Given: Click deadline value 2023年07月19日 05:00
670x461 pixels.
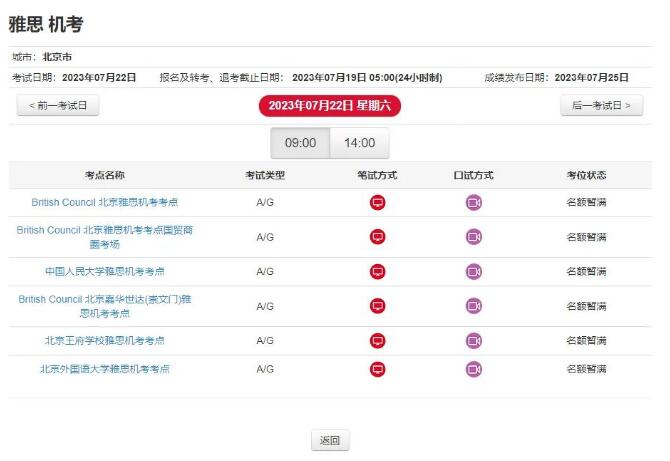Looking at the screenshot, I should tap(367, 77).
